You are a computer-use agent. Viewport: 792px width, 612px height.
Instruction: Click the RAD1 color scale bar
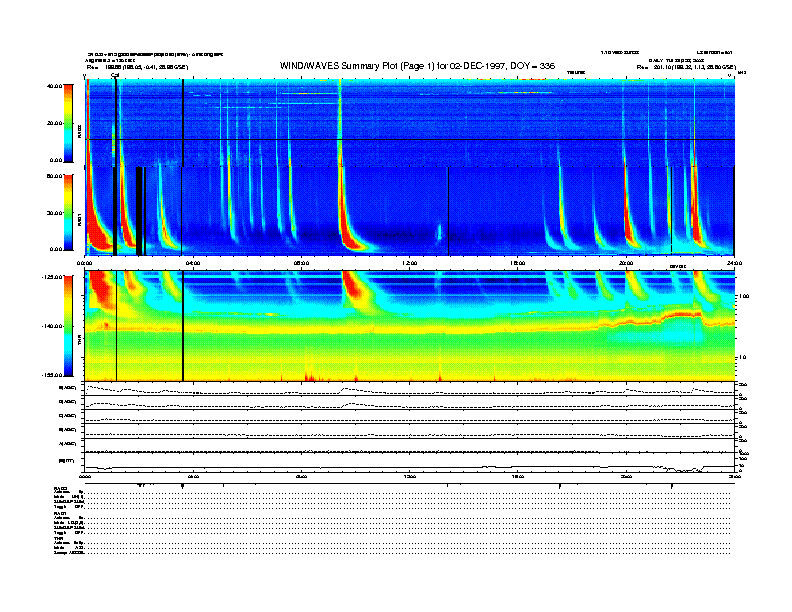68,213
